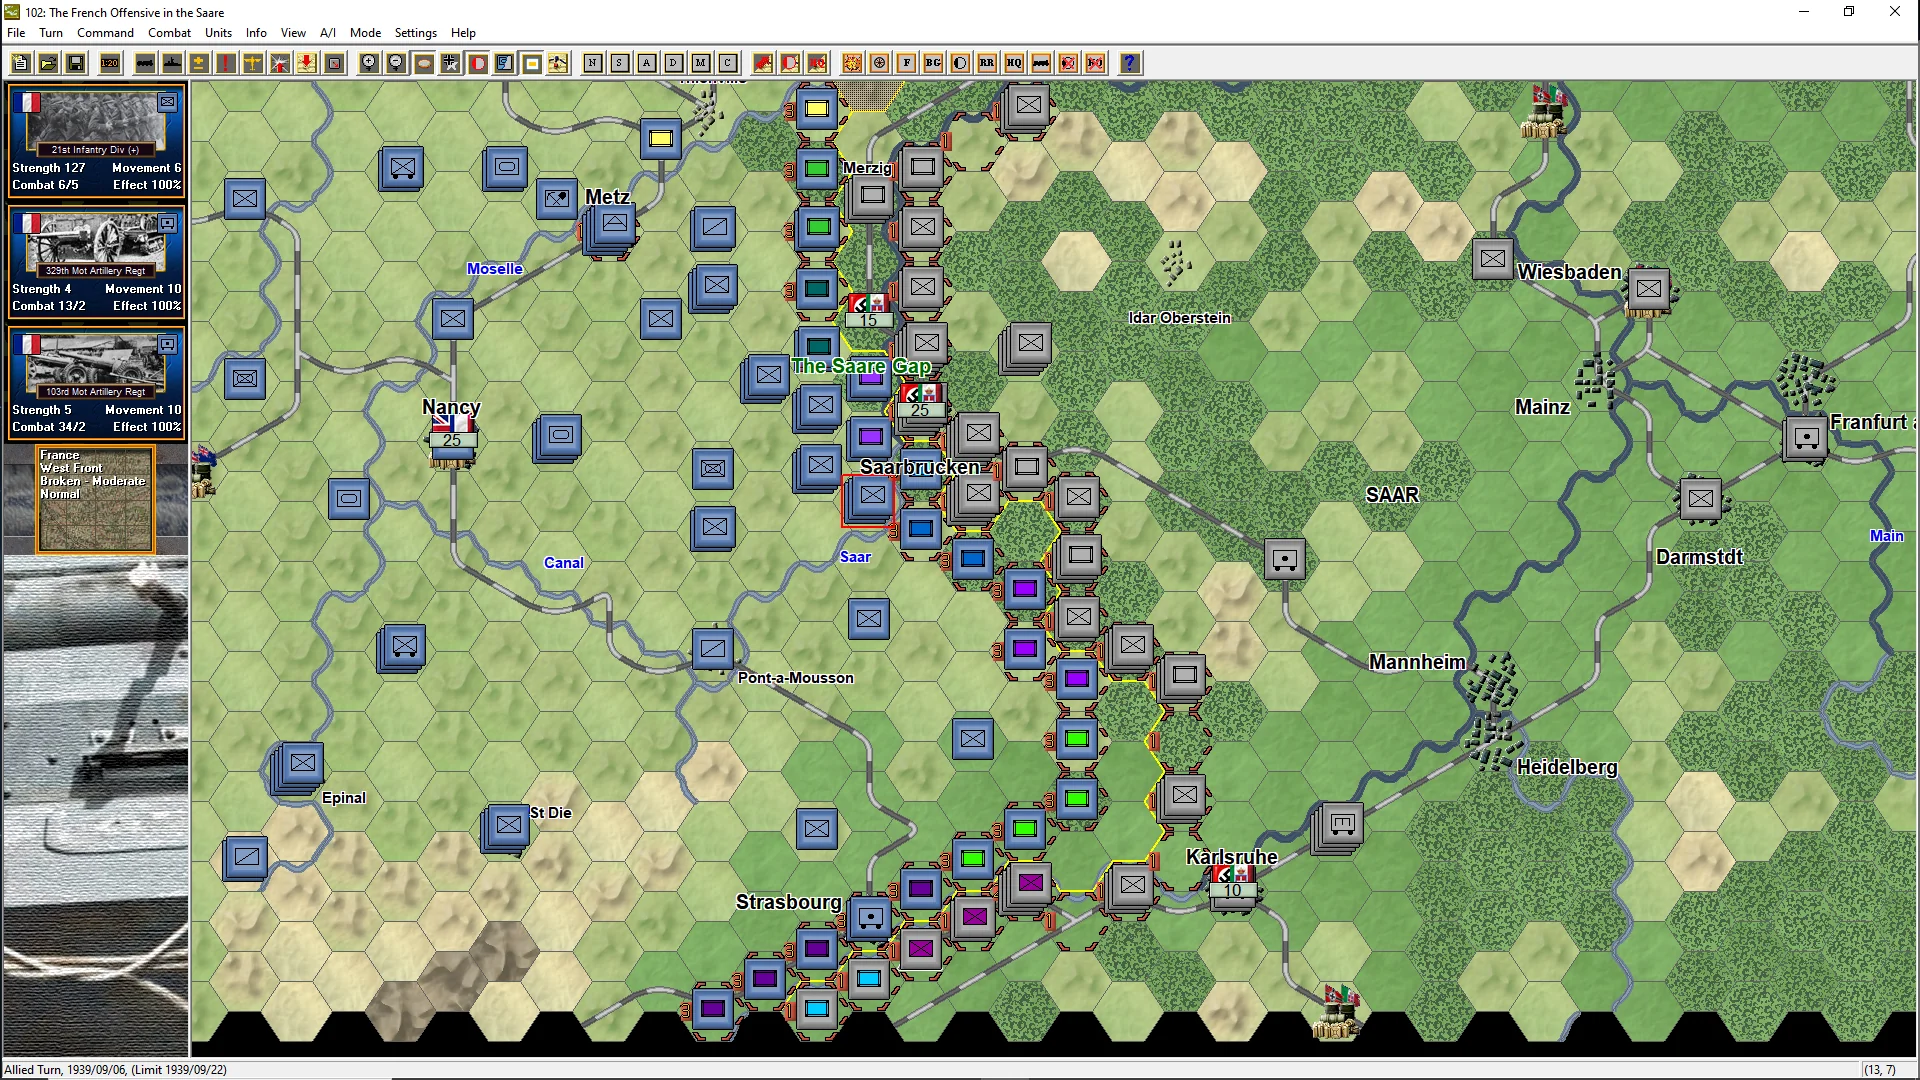
Task: Zoom out the map with minus magnifier
Action: [x=396, y=63]
